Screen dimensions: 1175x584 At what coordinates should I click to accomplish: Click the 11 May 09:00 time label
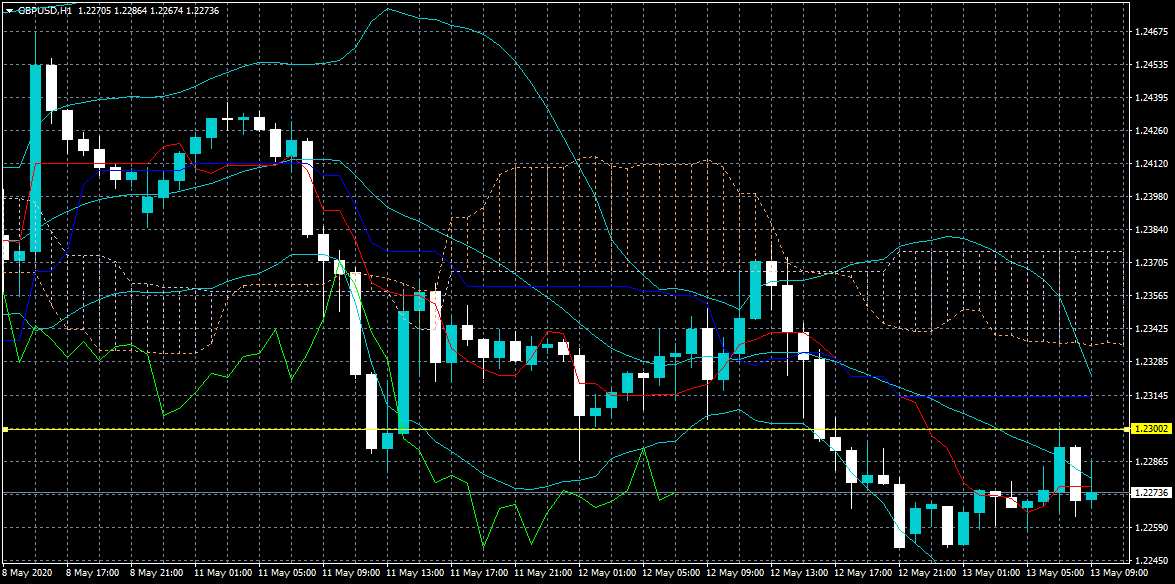(351, 573)
